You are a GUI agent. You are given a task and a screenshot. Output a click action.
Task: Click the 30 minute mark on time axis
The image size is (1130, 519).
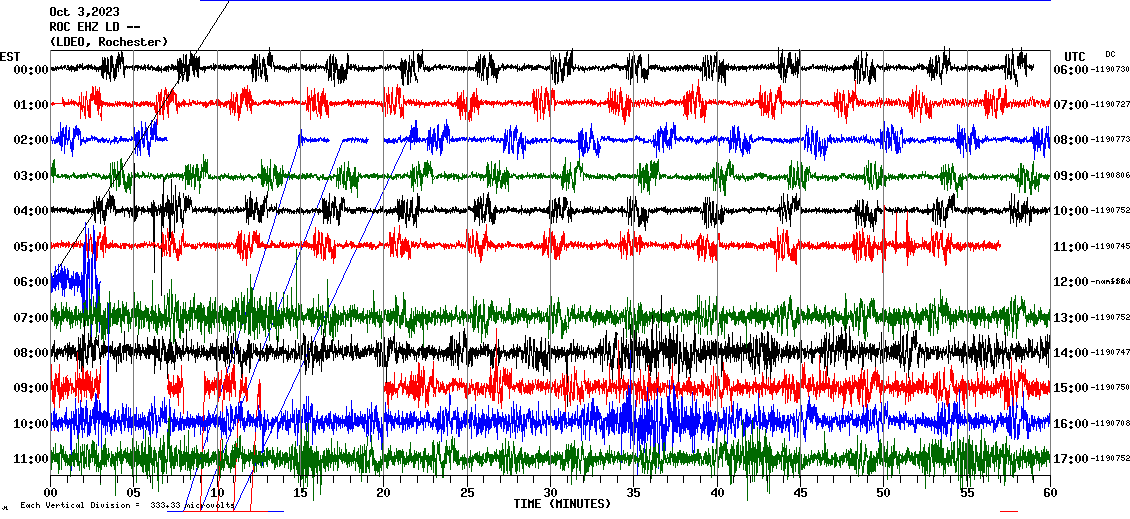[550, 493]
